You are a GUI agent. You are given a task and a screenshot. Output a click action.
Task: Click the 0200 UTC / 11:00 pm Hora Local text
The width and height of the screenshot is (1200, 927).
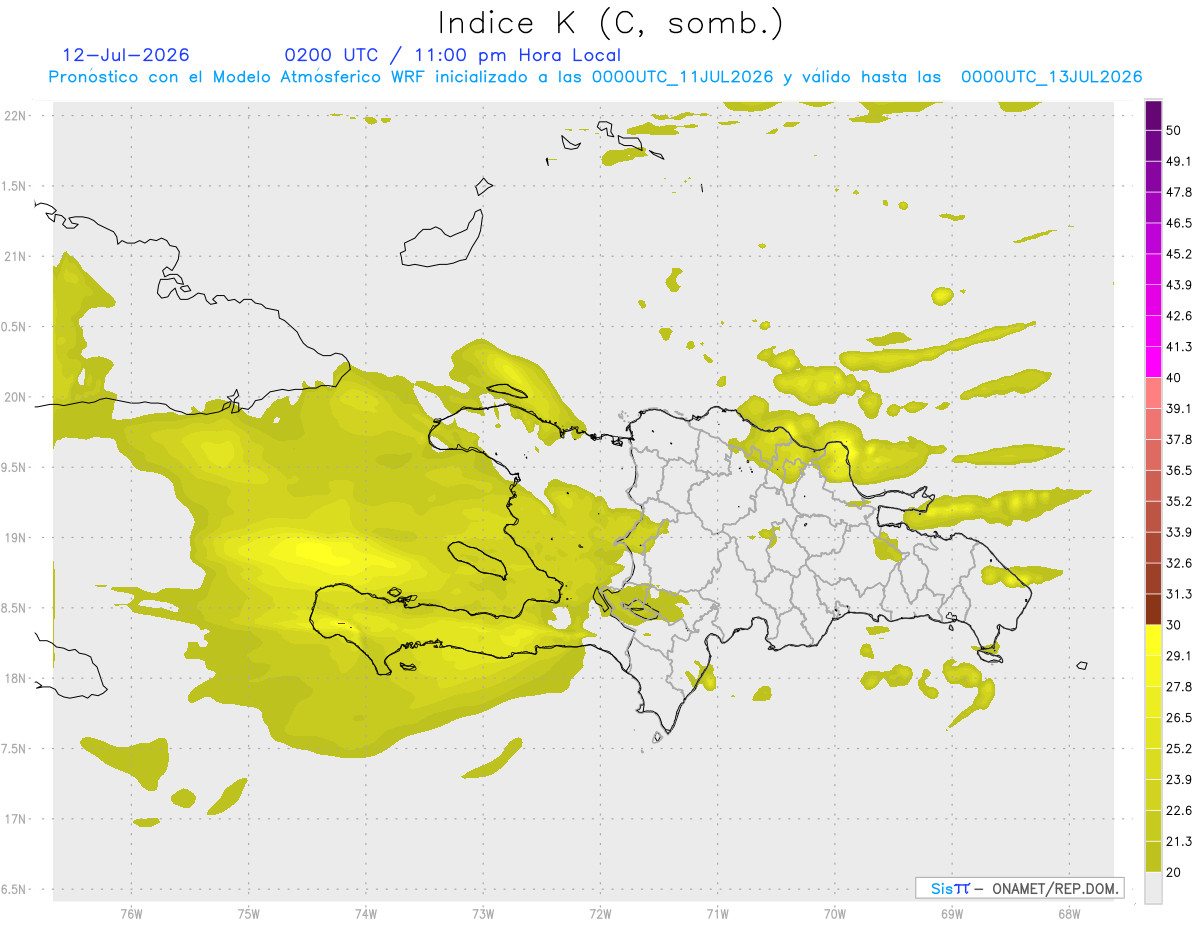point(453,55)
